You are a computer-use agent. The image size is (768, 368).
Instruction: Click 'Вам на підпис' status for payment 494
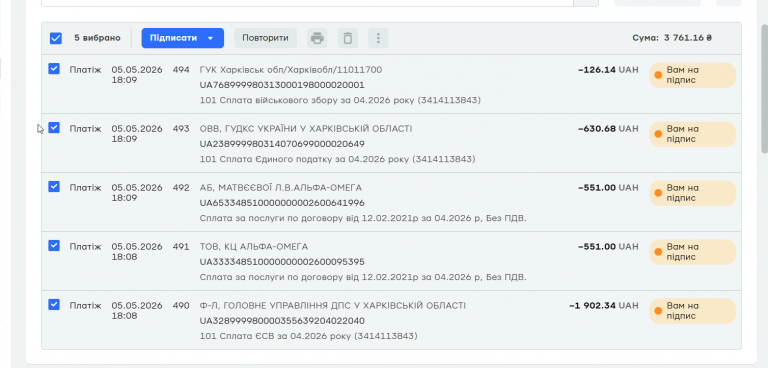point(693,75)
